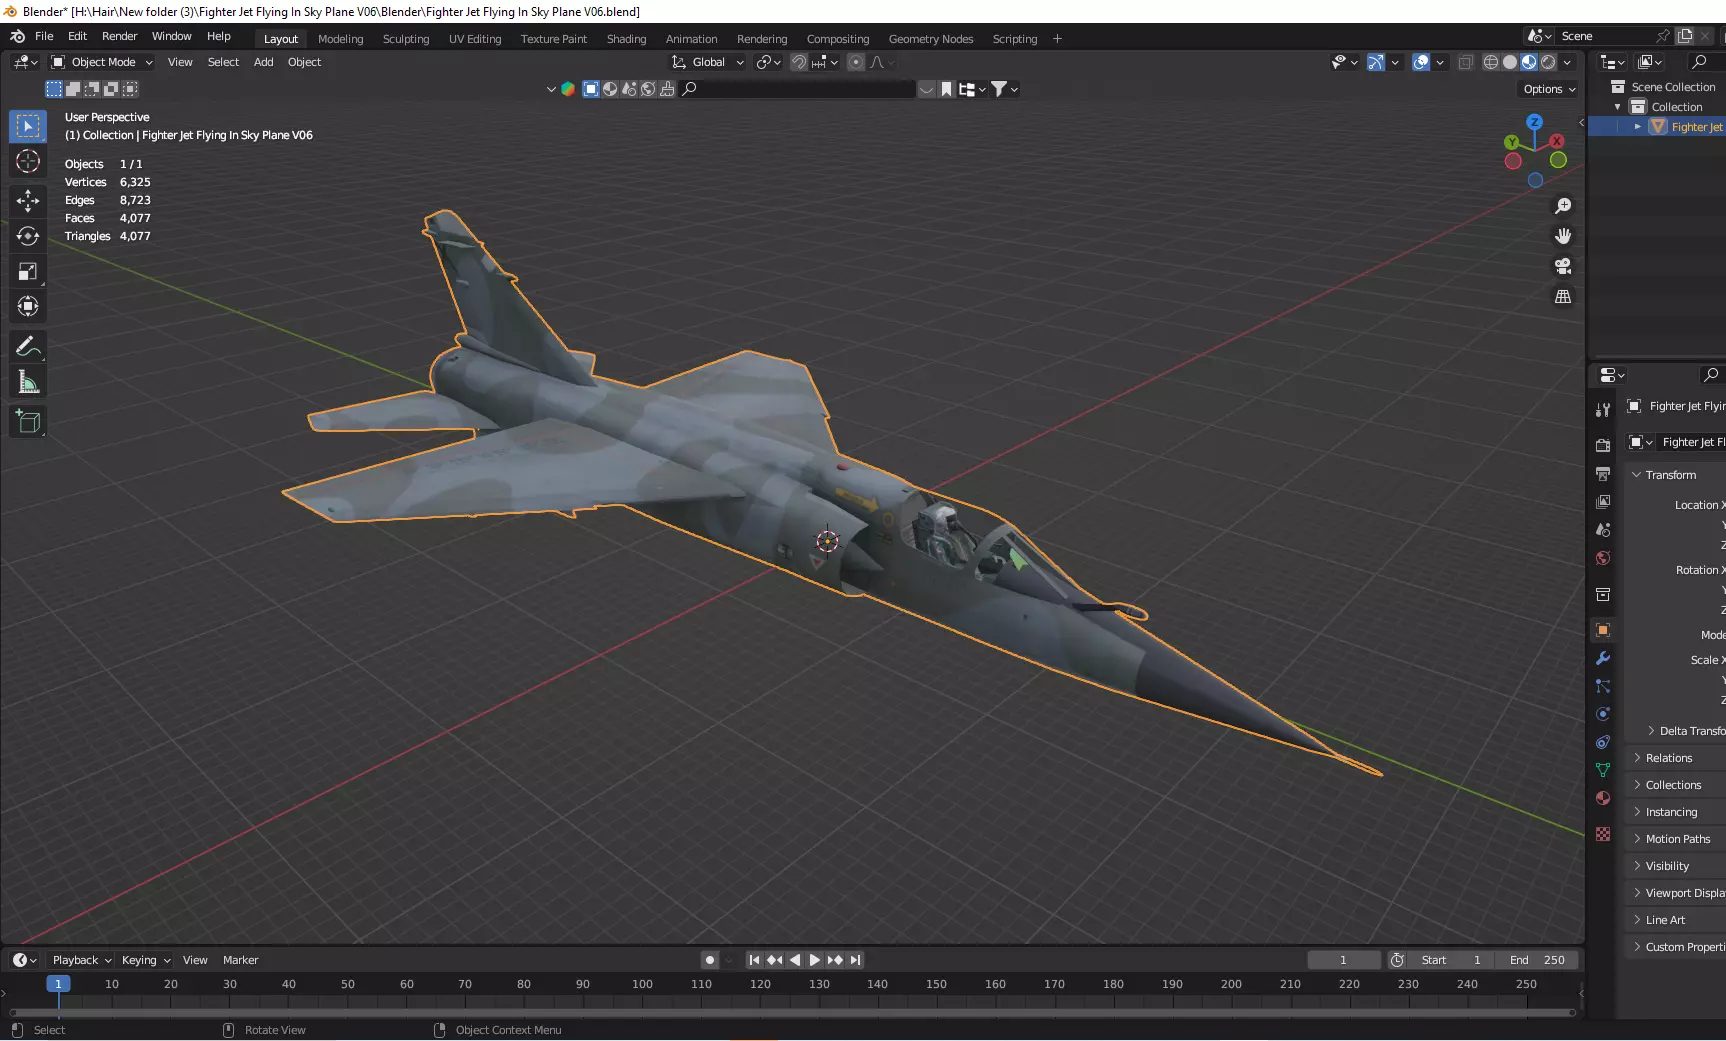
Task: Switch to the Modeling workspace tab
Action: (x=340, y=39)
